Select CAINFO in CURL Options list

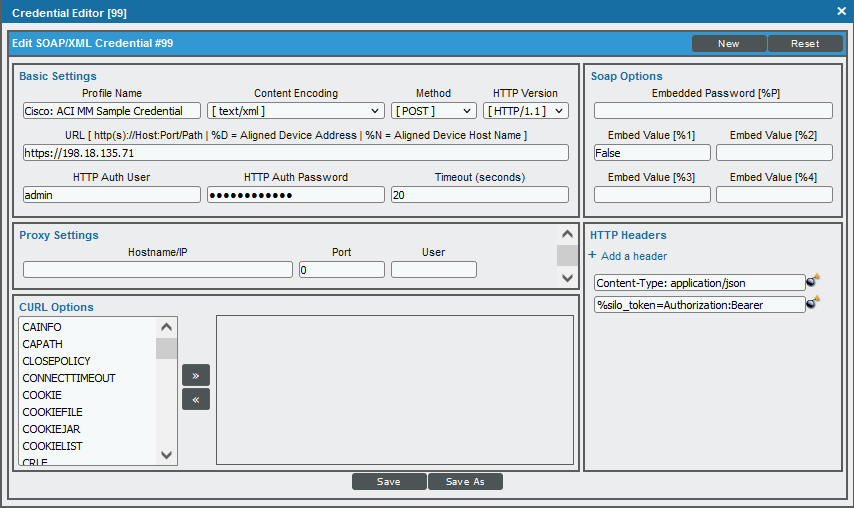(x=87, y=327)
